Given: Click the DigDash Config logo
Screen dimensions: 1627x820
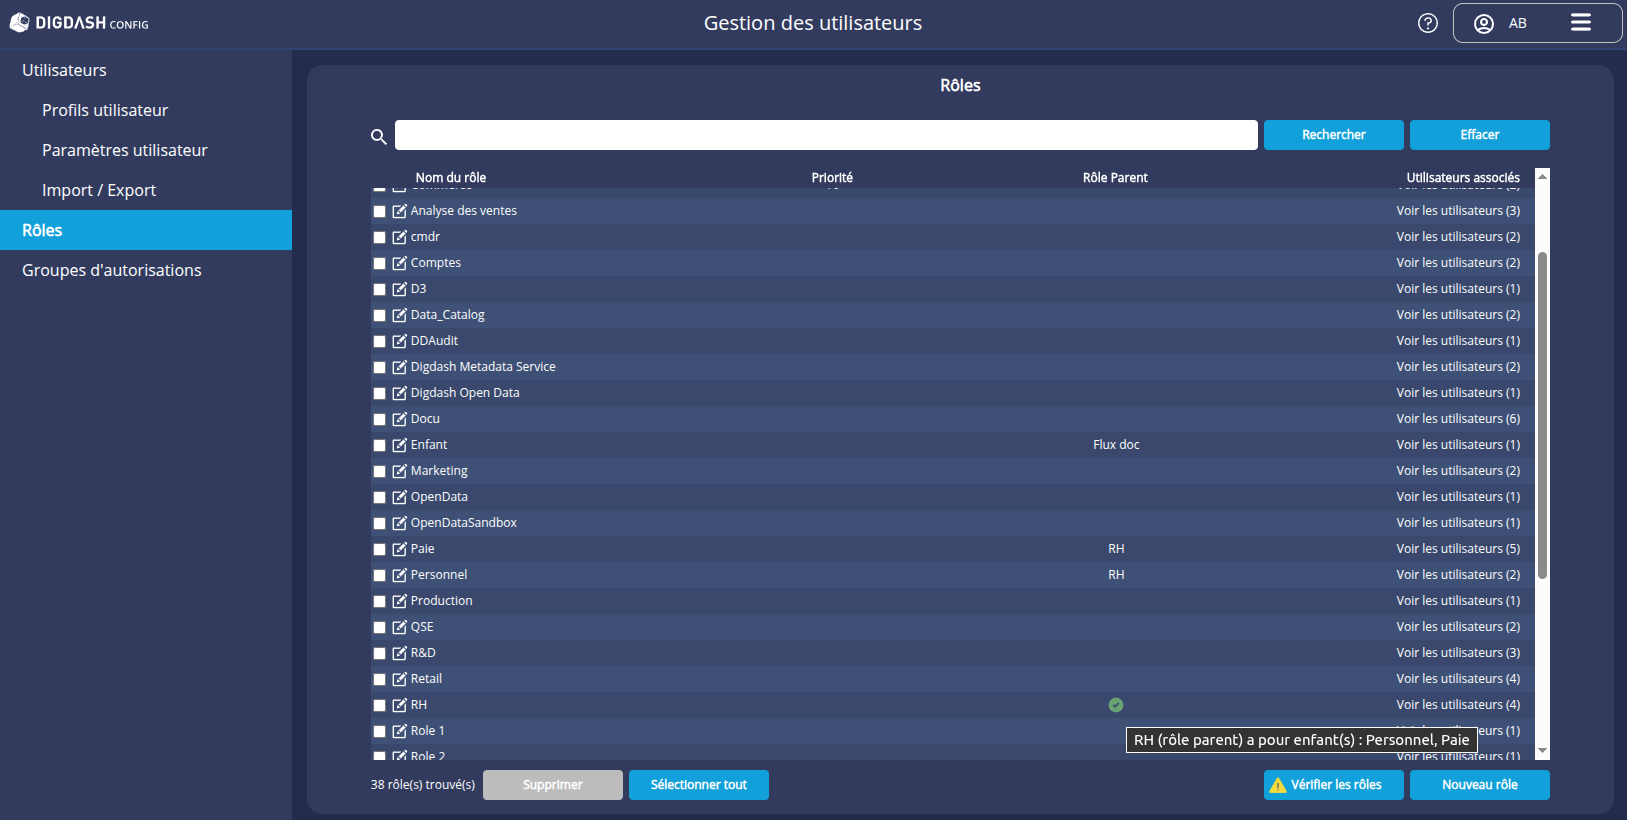Looking at the screenshot, I should 80,23.
